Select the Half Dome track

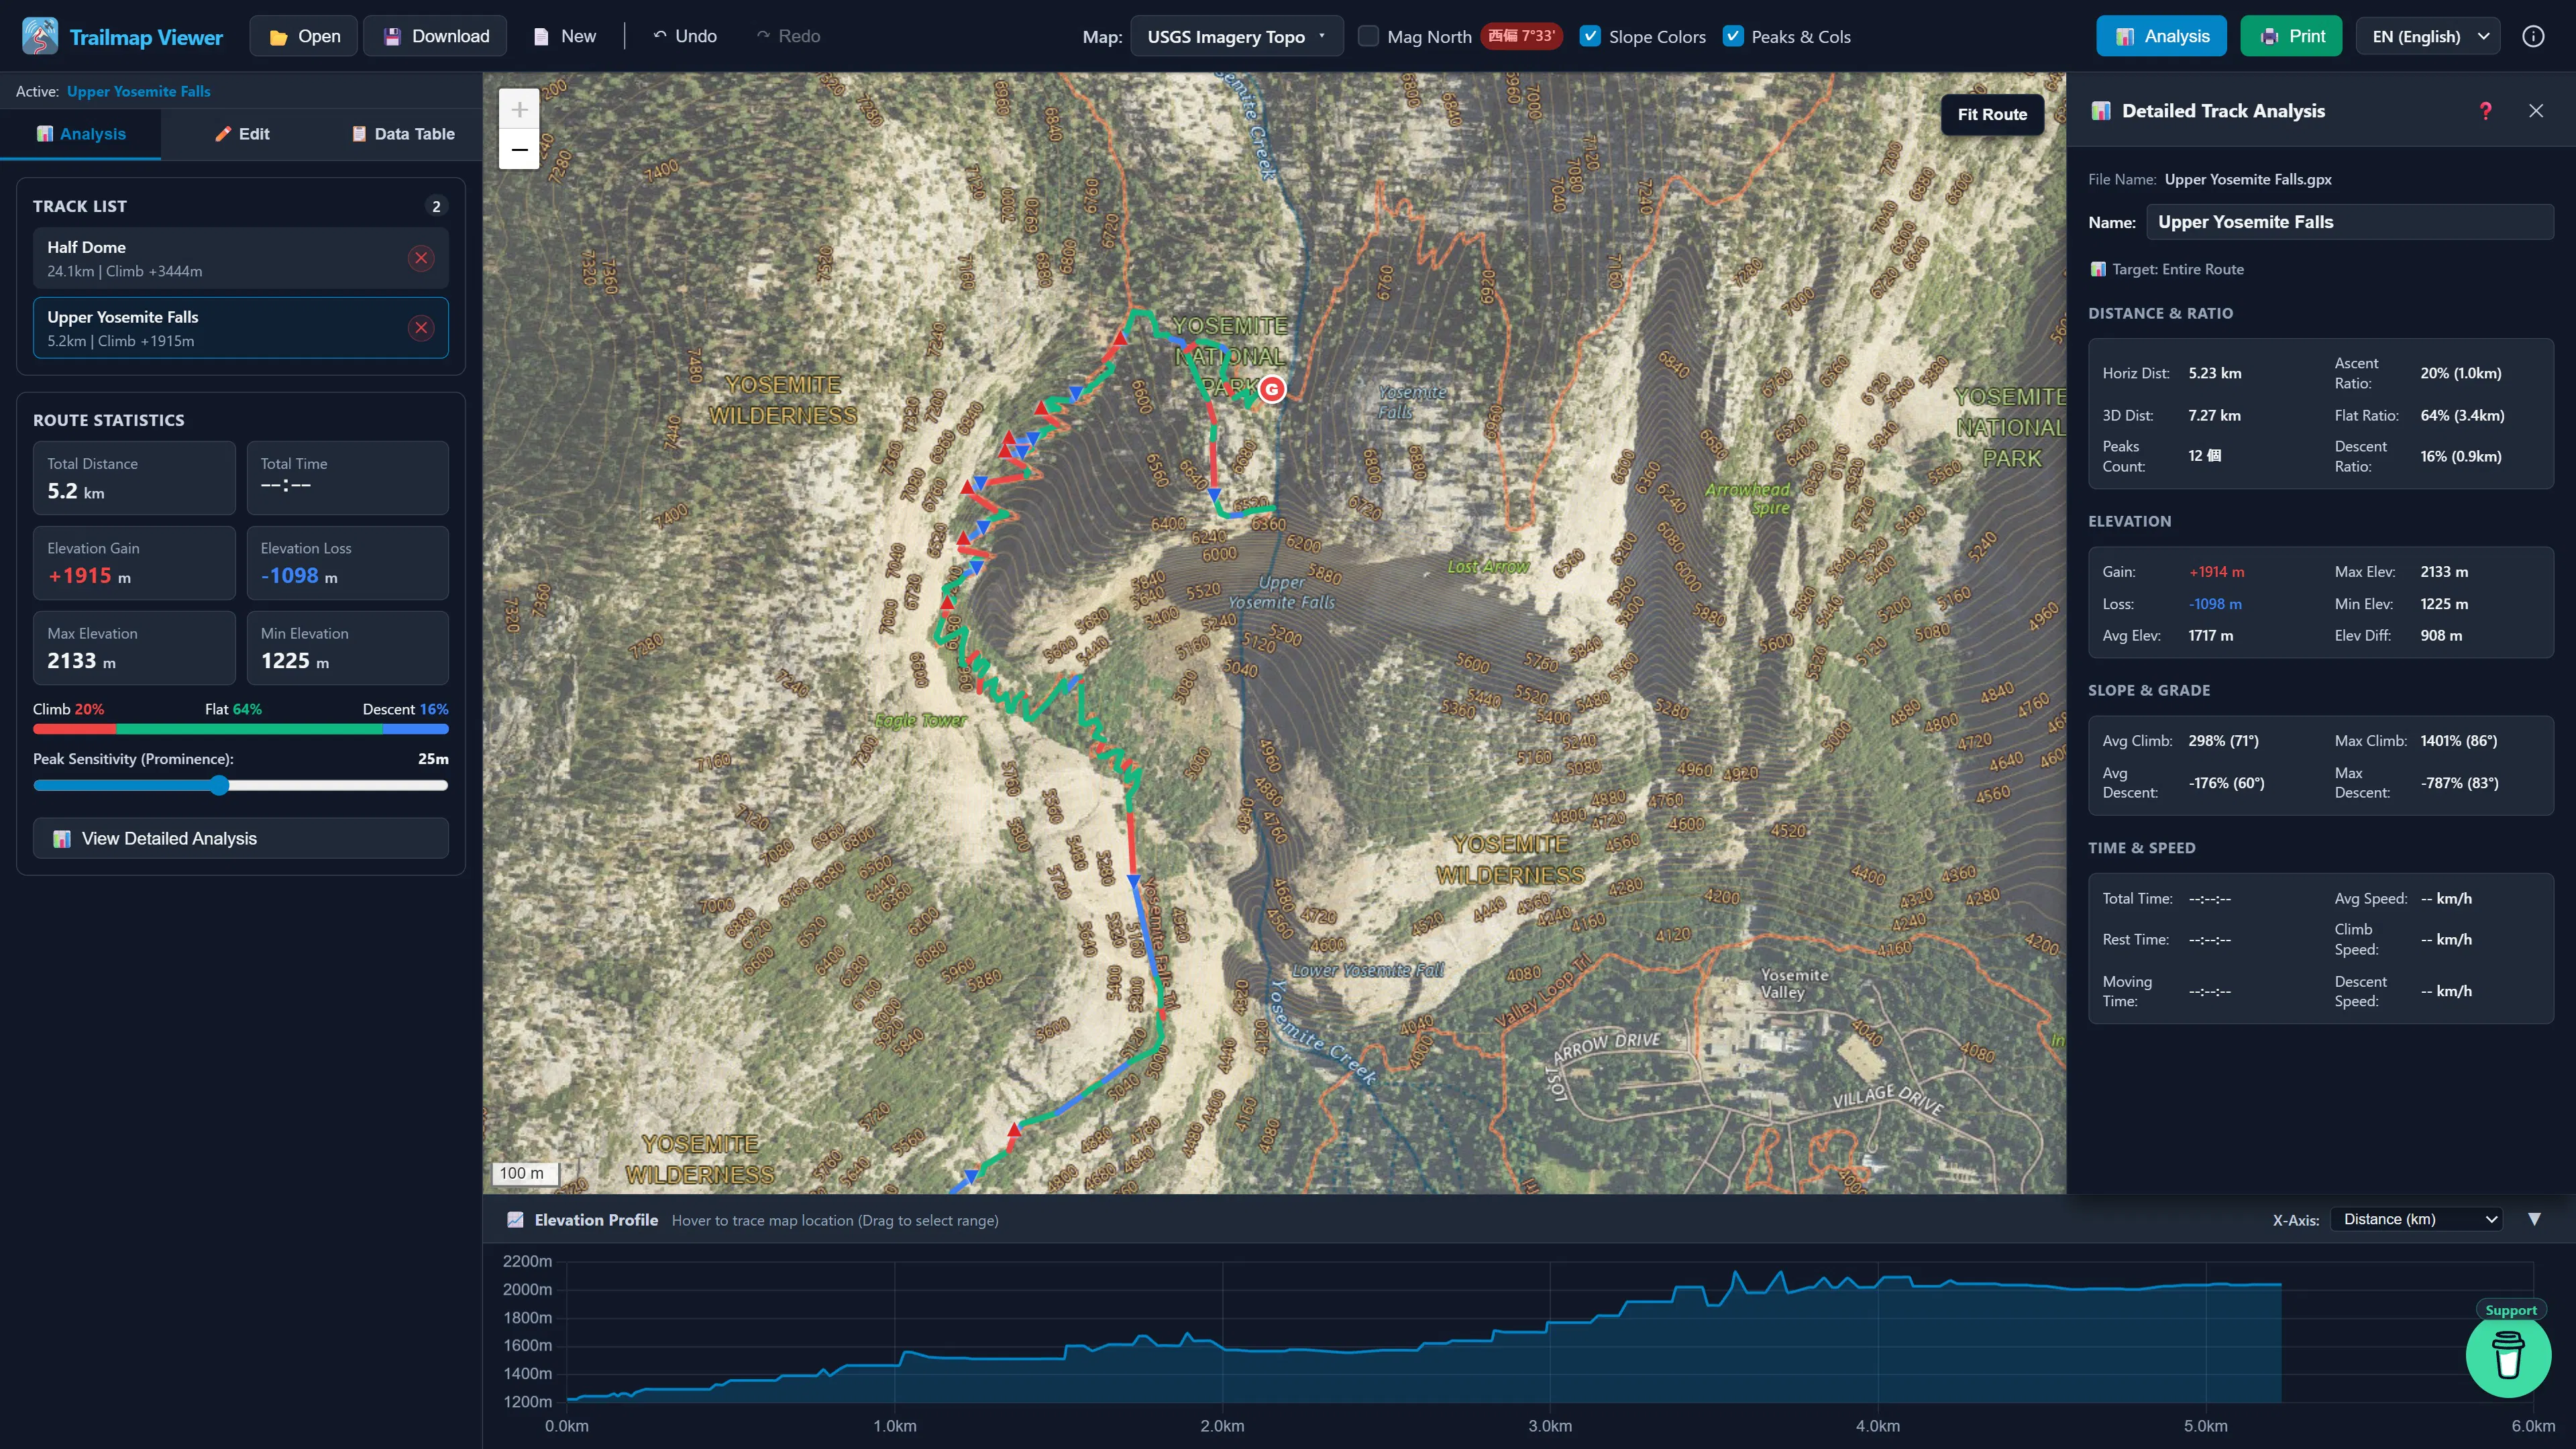pyautogui.click(x=240, y=258)
